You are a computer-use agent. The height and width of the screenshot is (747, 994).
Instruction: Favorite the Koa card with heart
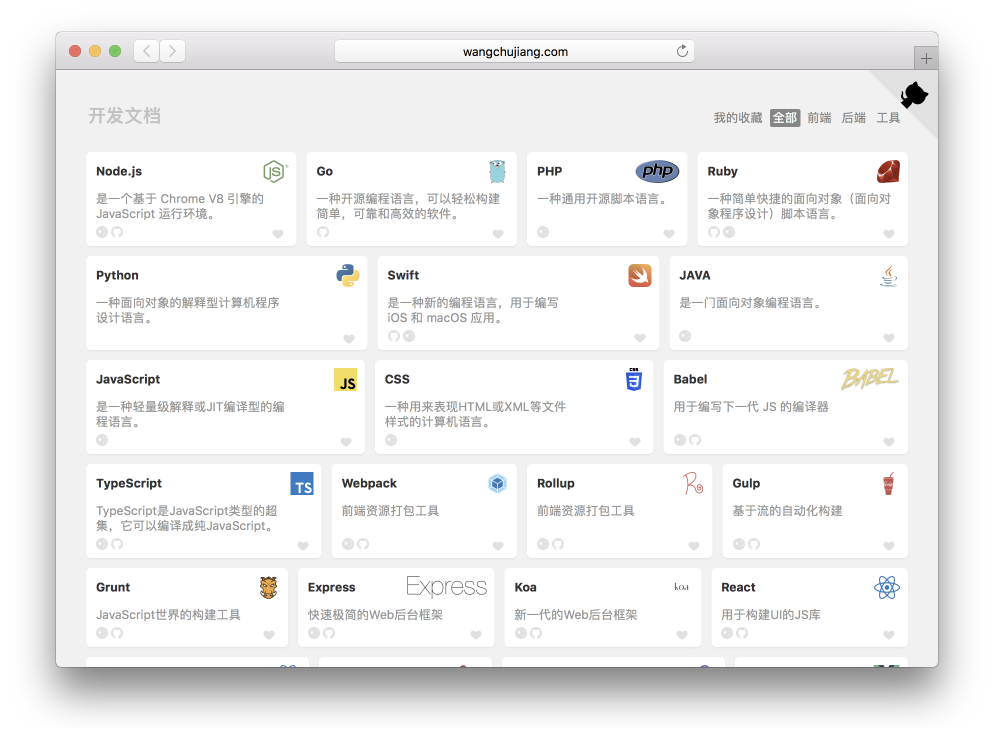(x=682, y=635)
